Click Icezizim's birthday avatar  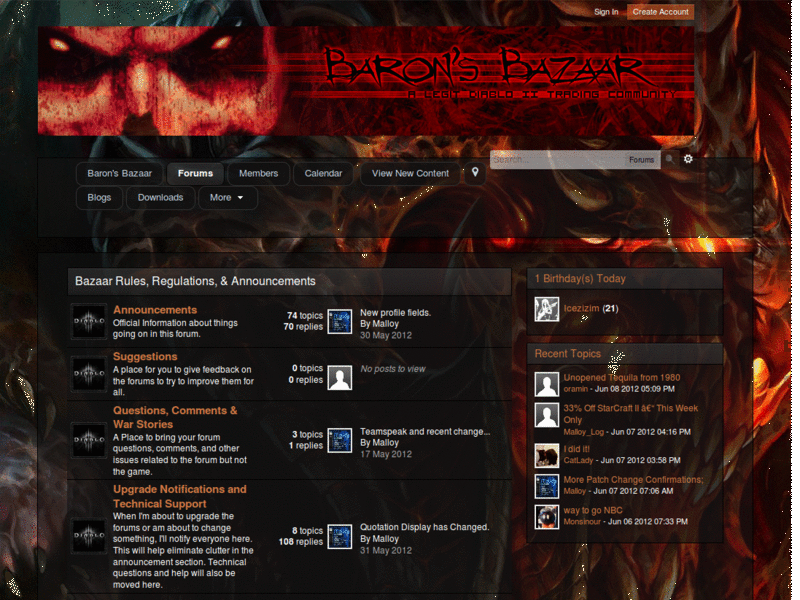(546, 309)
